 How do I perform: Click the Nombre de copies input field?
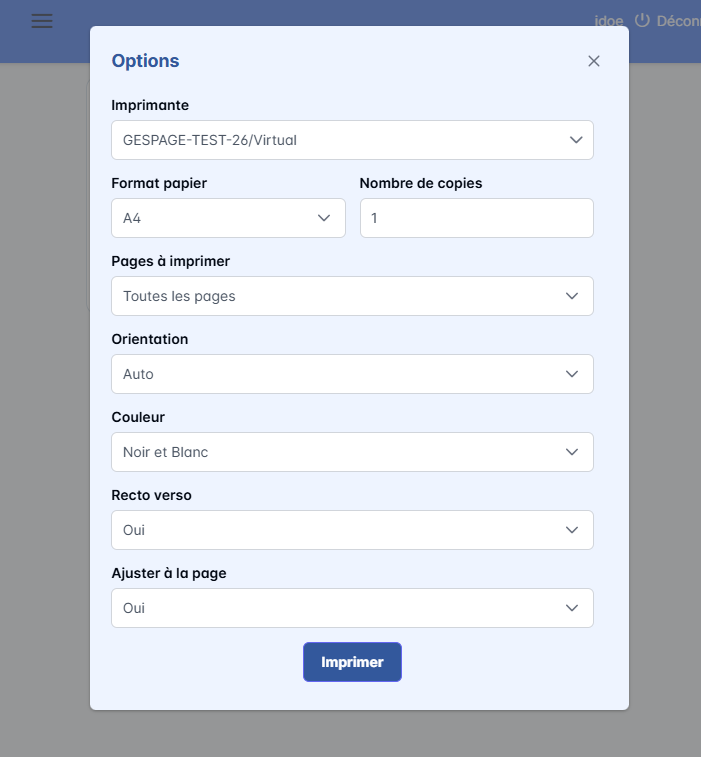476,218
